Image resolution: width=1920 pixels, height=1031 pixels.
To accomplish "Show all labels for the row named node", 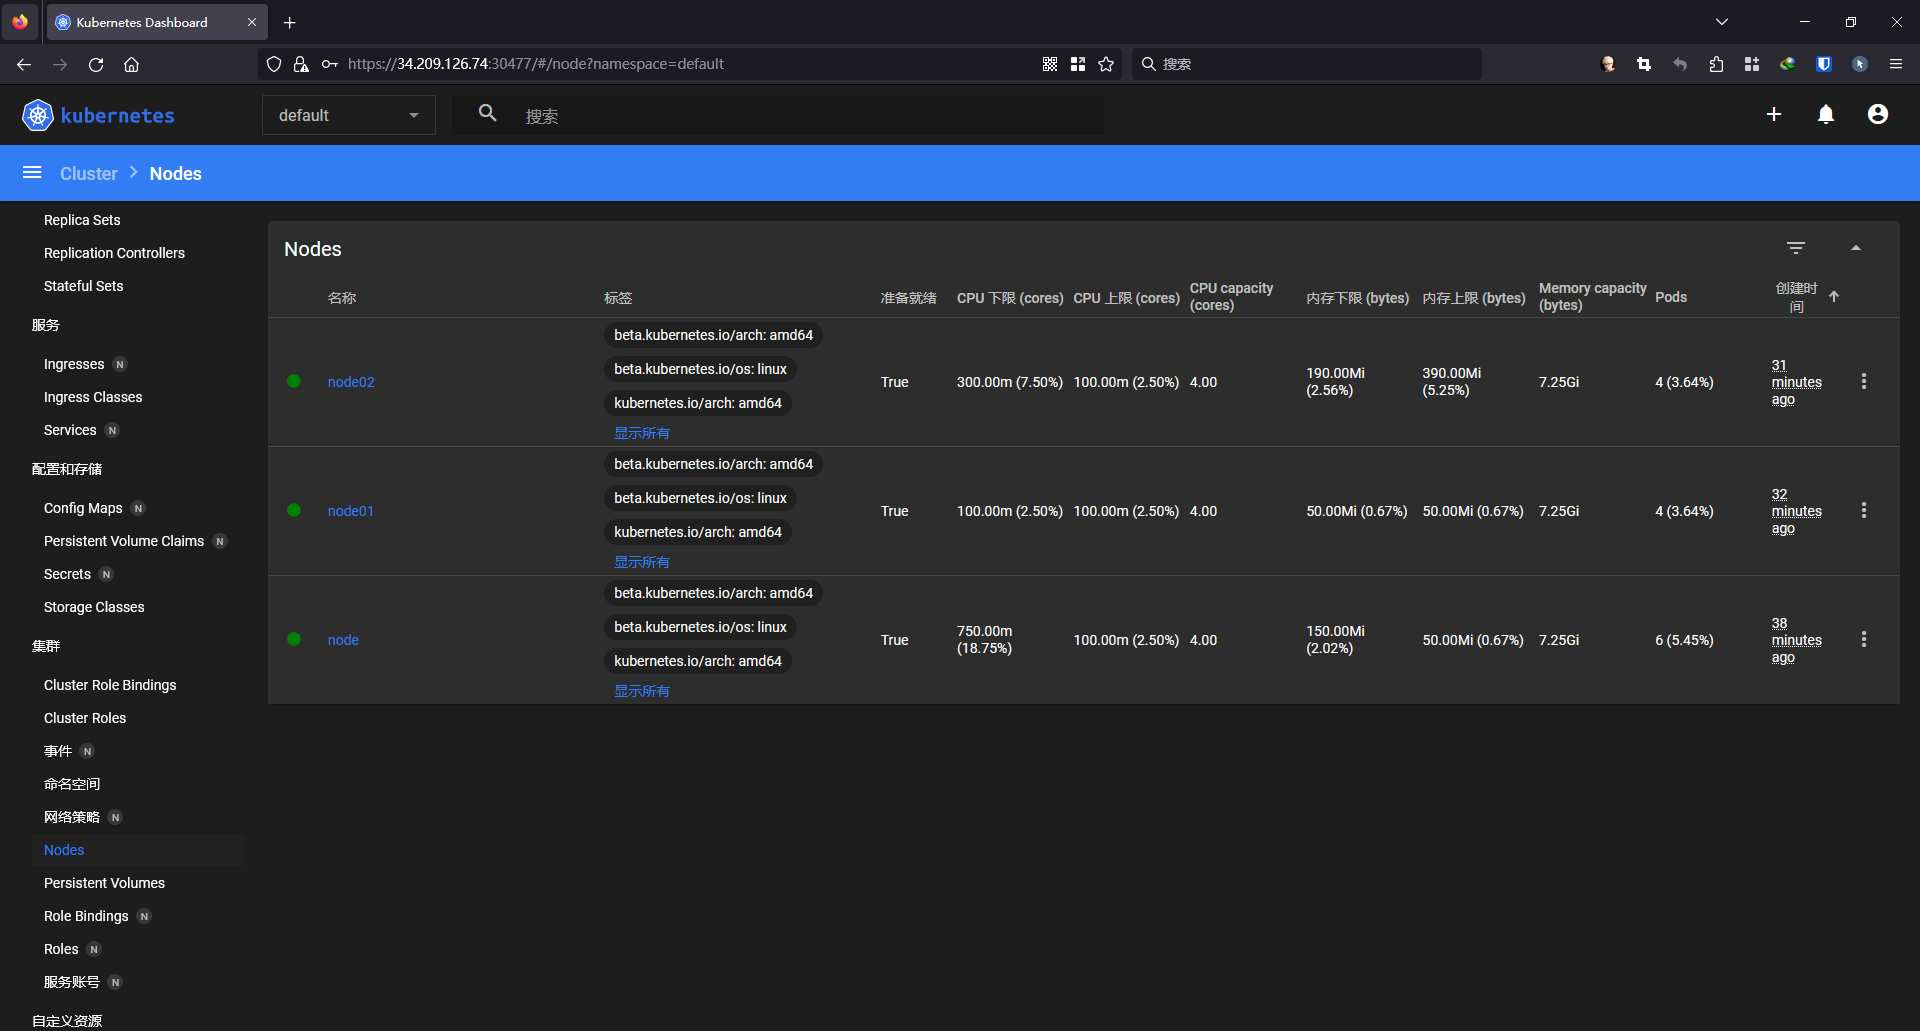I will [642, 691].
